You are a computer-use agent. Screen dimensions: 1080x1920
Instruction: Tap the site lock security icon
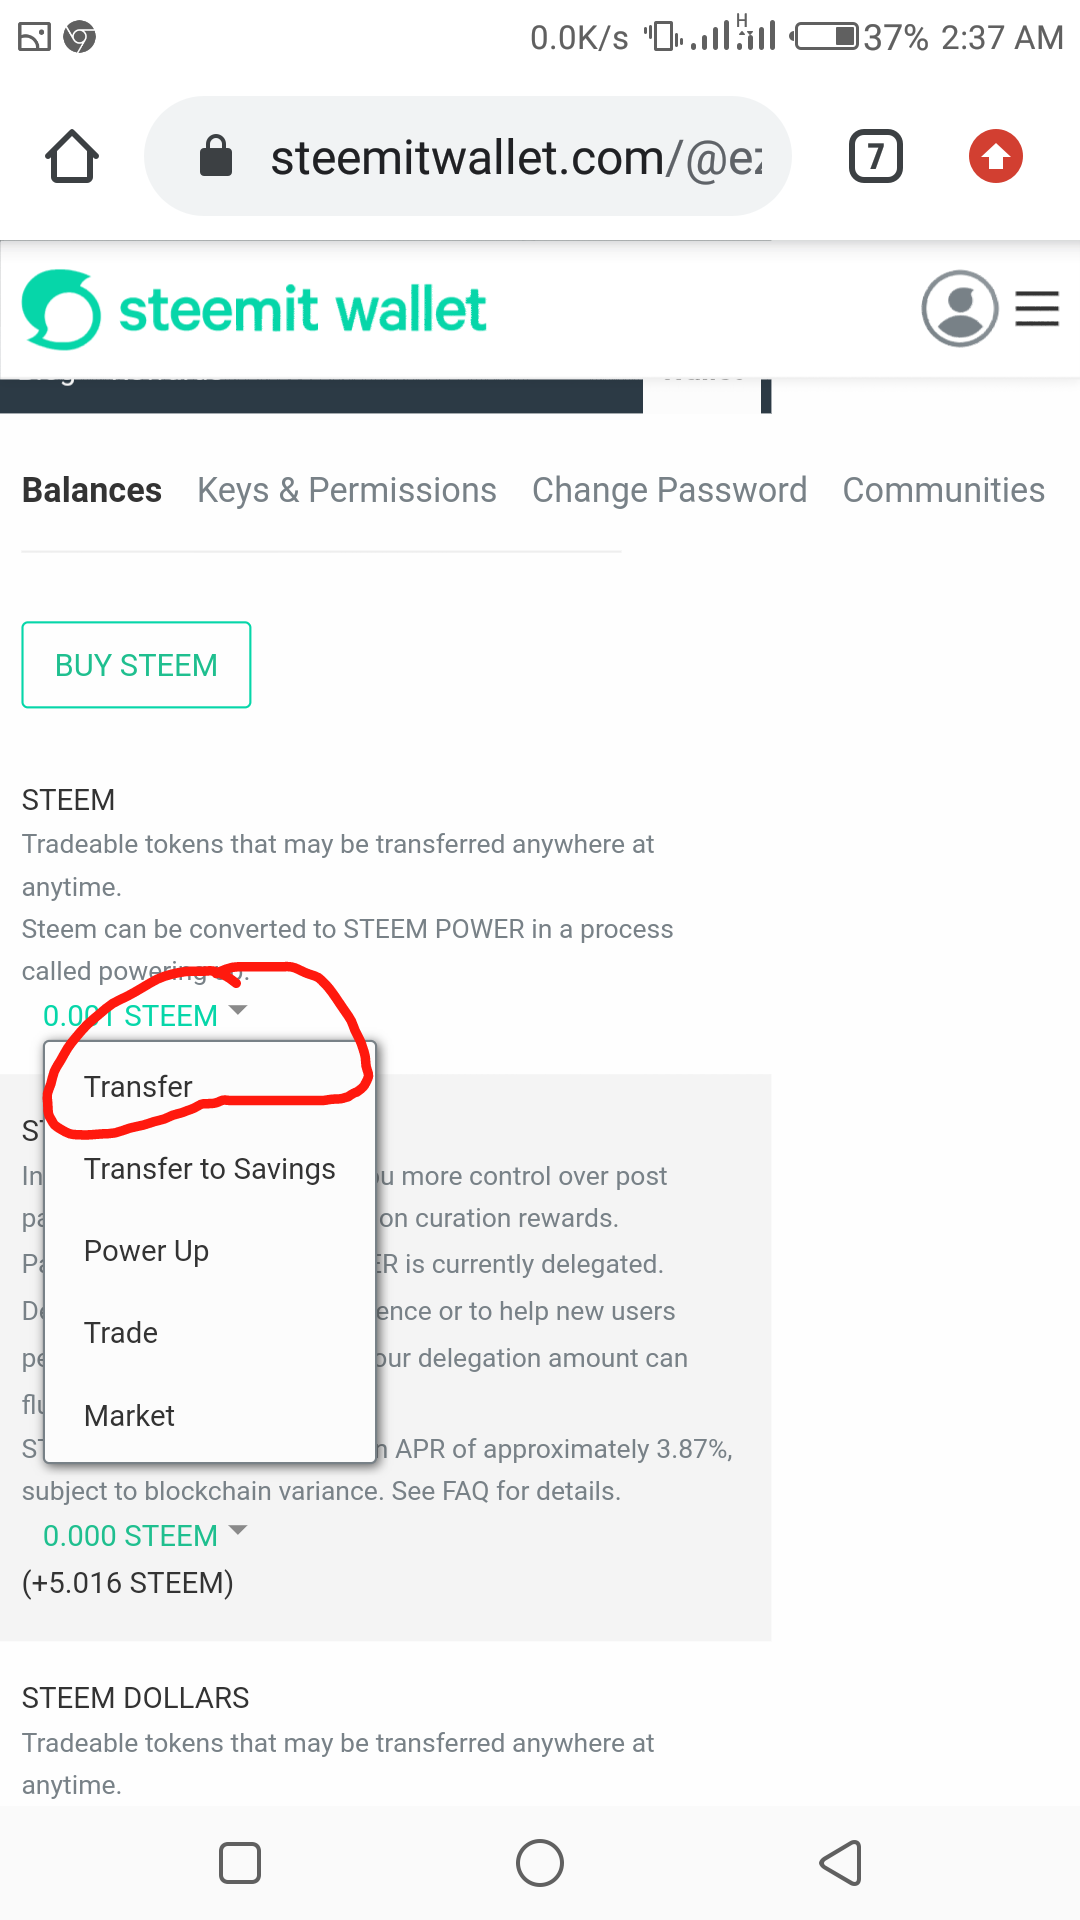(x=216, y=157)
